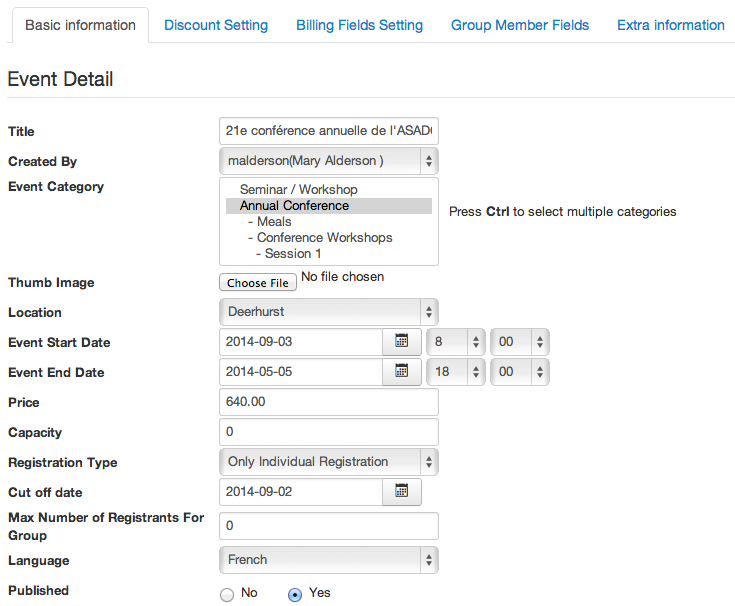Click into the Price input field
Screen dimensions: 735x606
[328, 402]
